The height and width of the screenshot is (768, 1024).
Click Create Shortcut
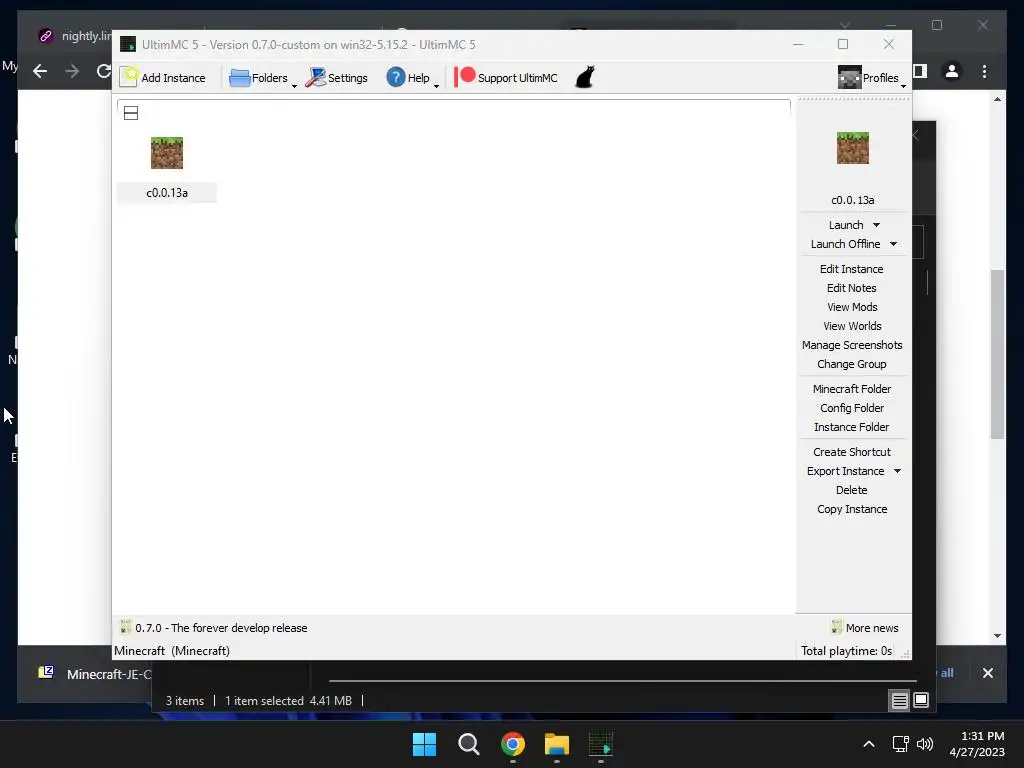point(852,452)
